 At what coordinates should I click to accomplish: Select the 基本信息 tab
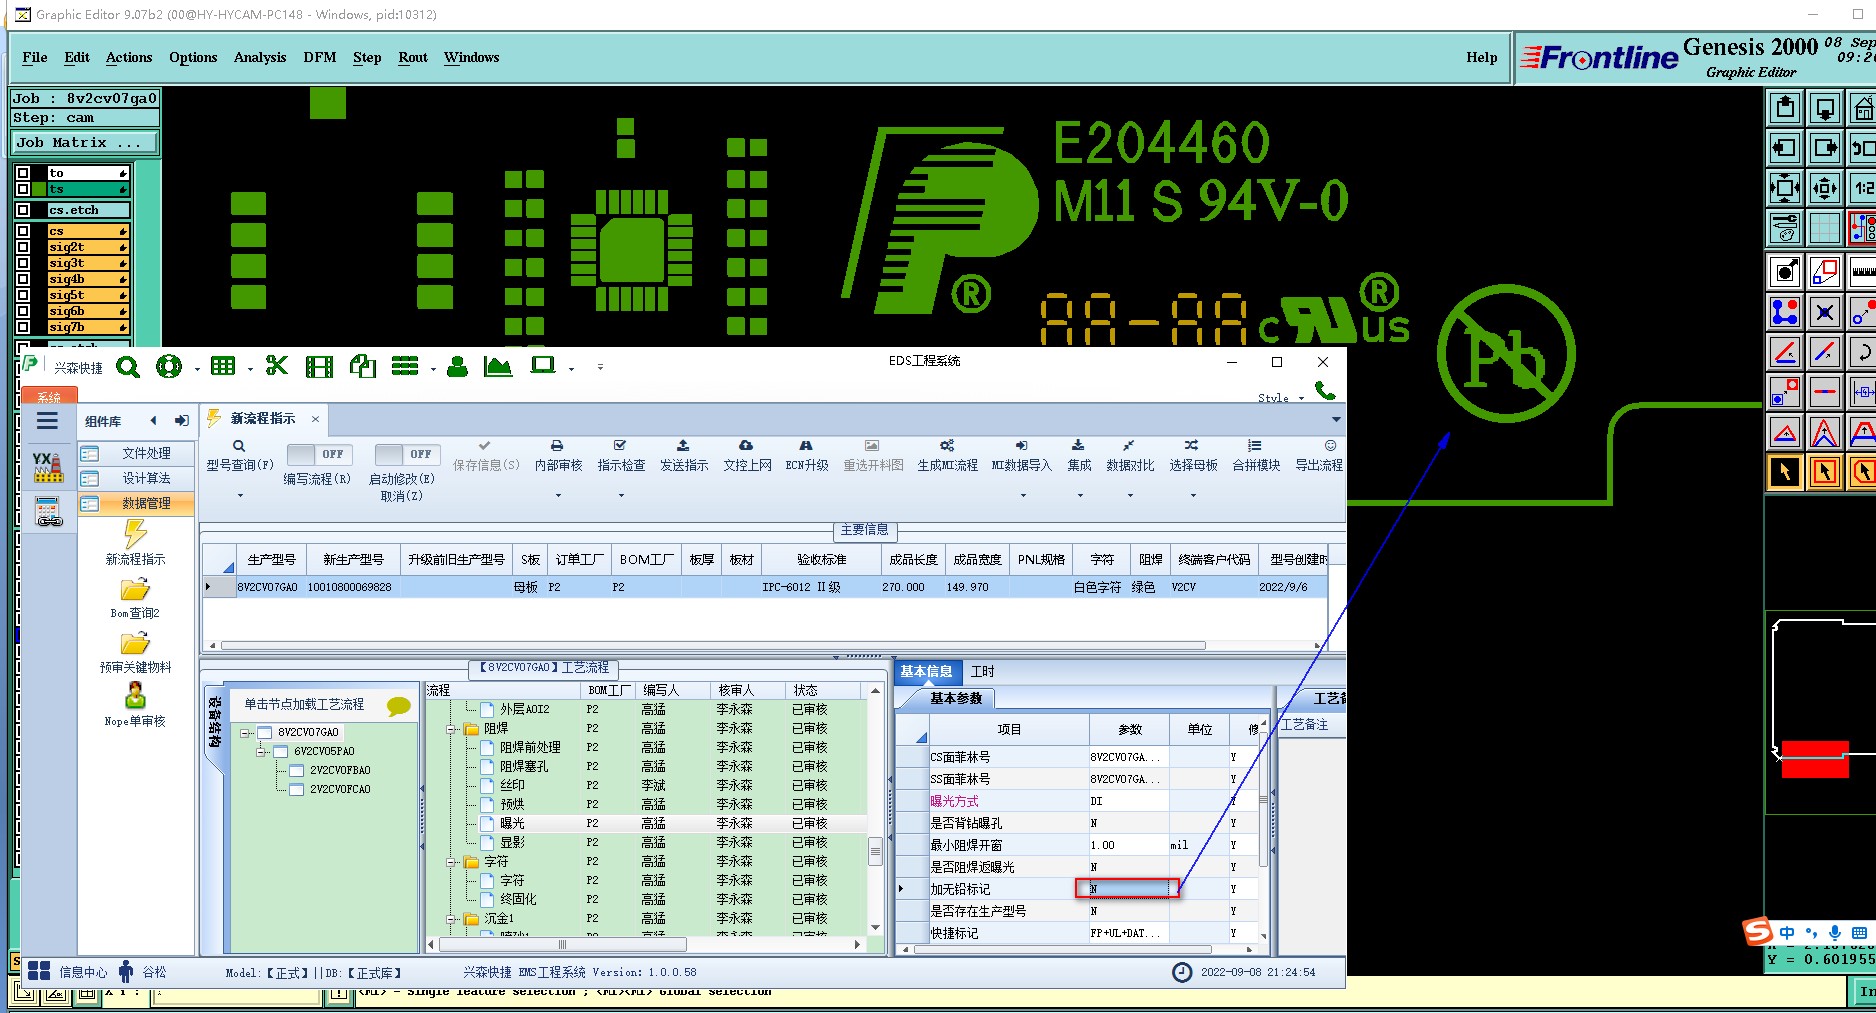tap(926, 671)
